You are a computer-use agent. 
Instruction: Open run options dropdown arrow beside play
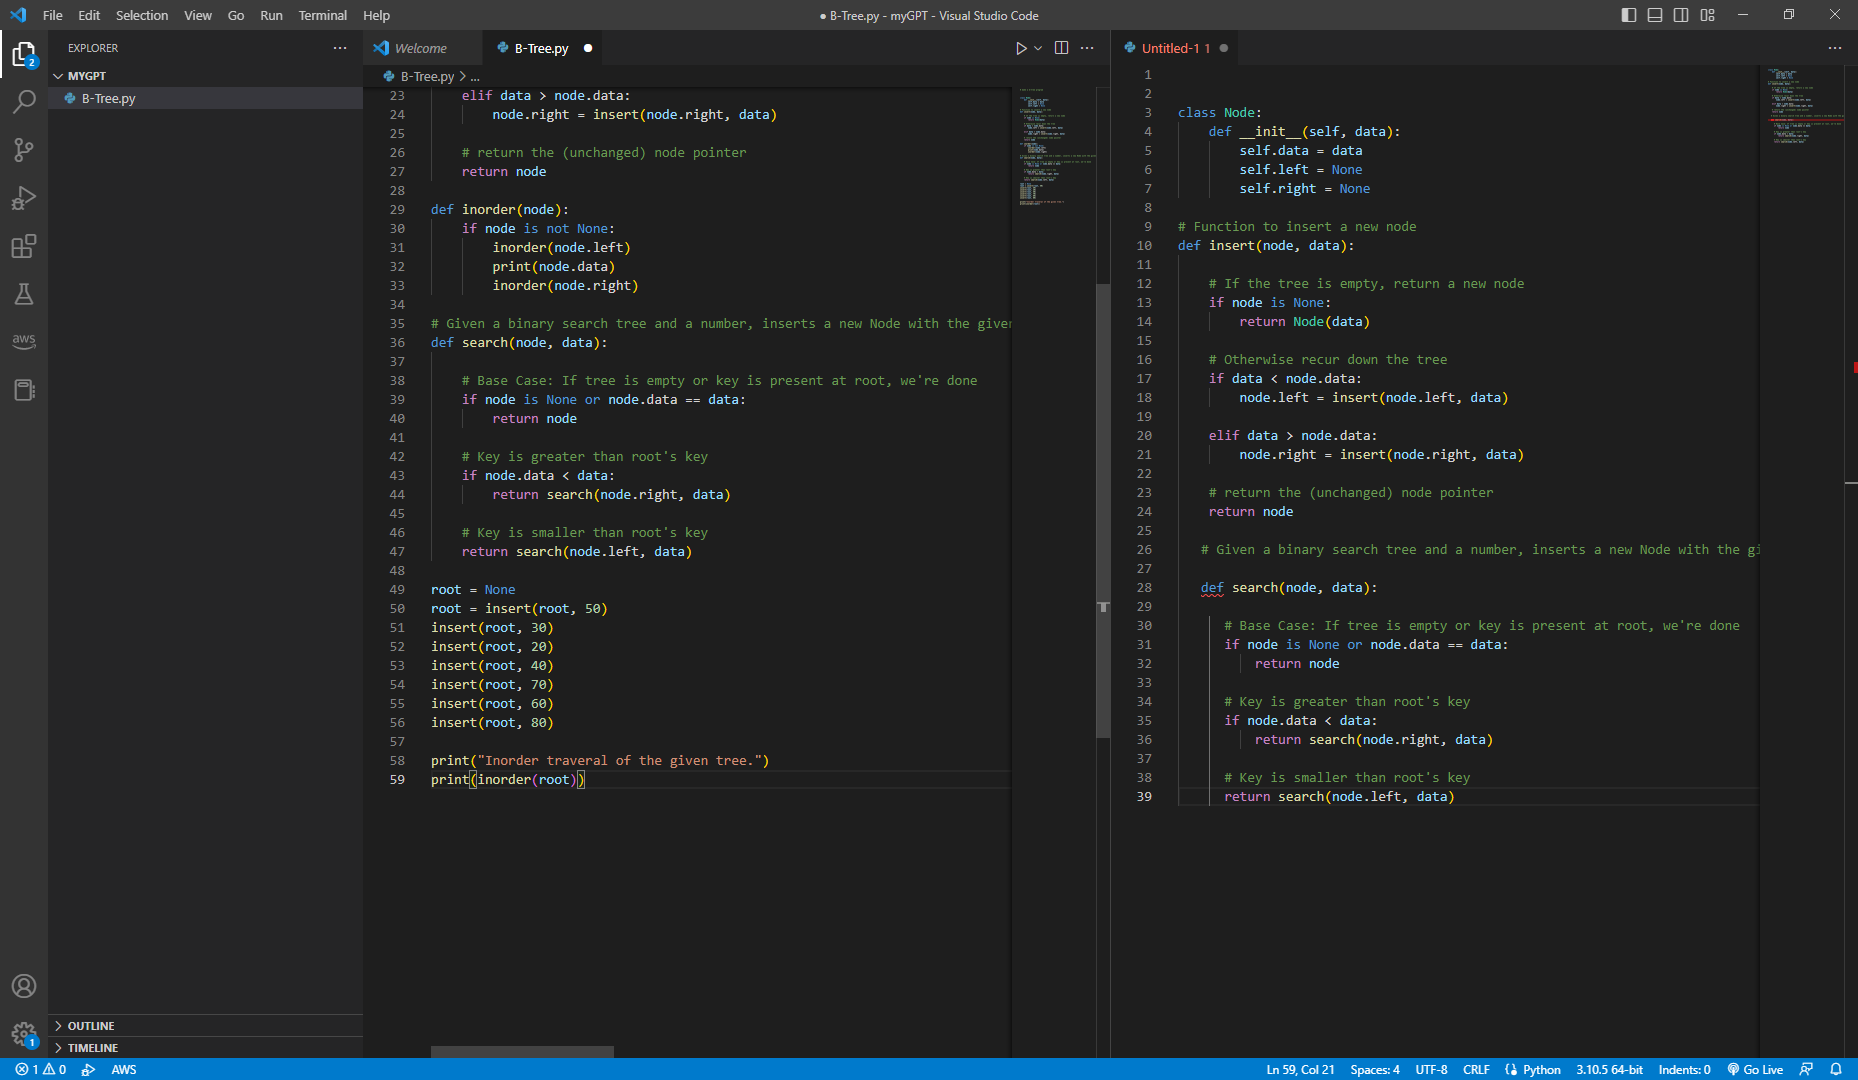tap(1038, 48)
